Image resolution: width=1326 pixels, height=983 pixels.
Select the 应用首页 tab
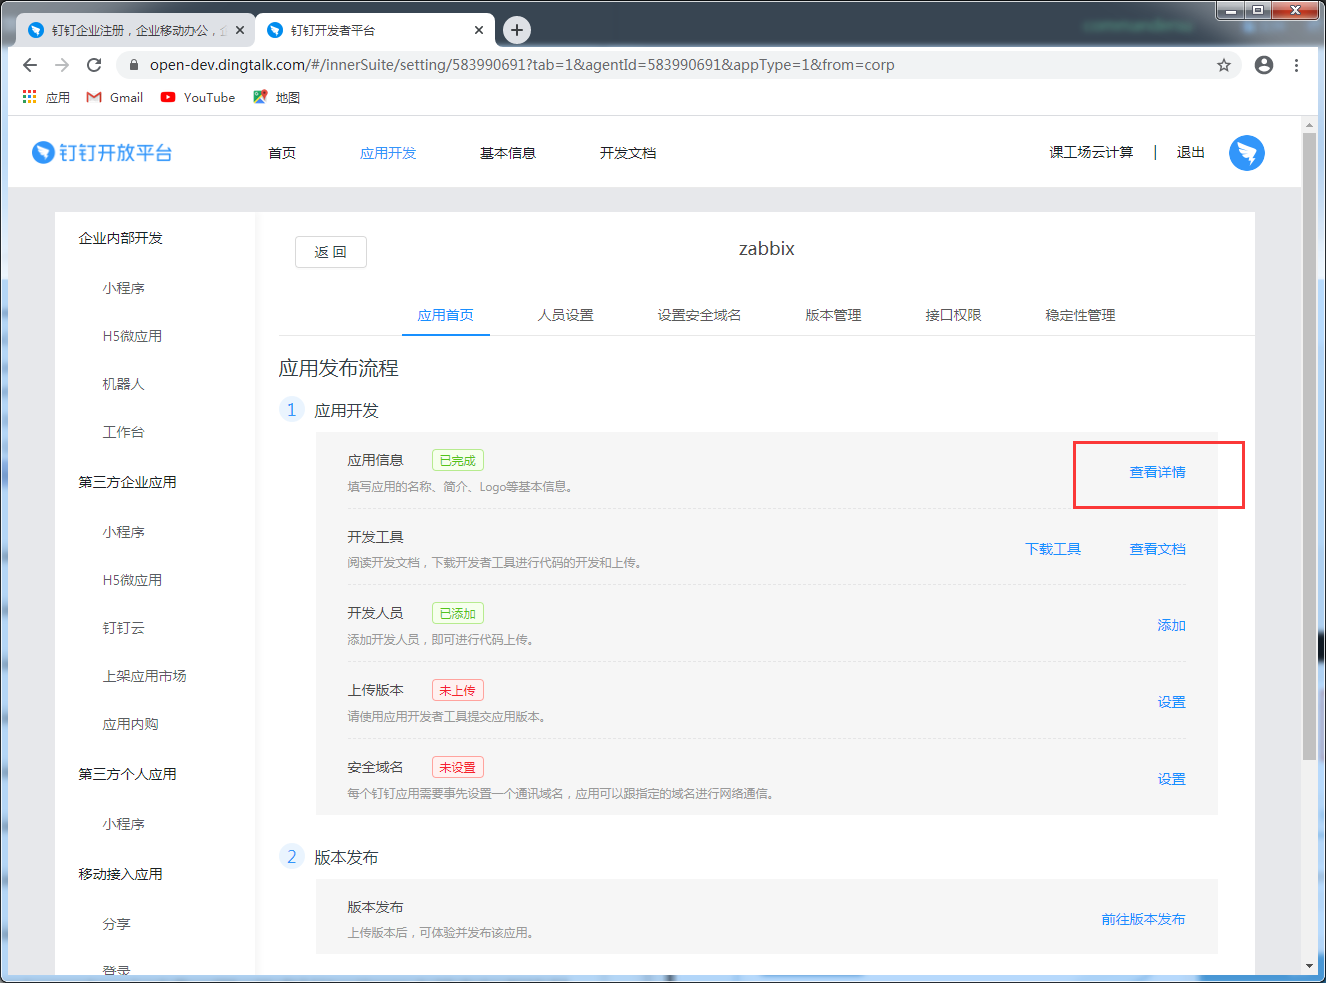446,315
